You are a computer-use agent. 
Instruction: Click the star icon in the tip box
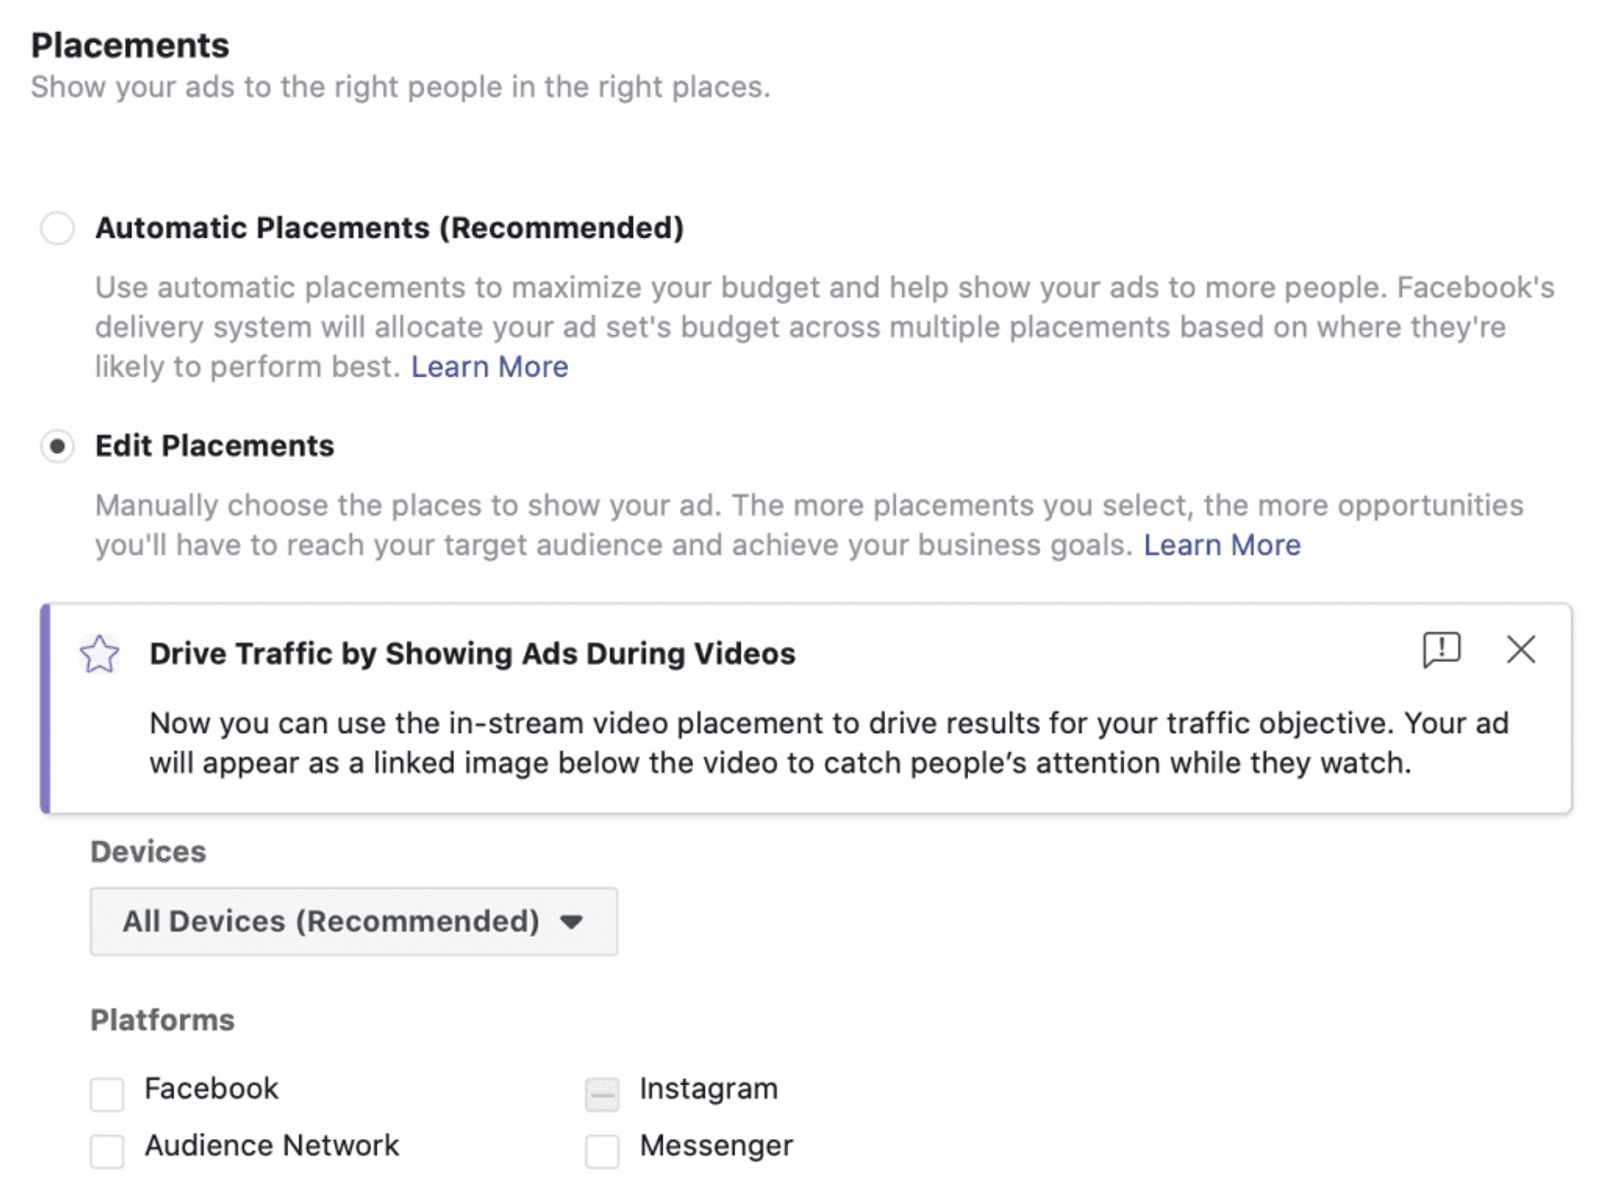click(x=100, y=655)
